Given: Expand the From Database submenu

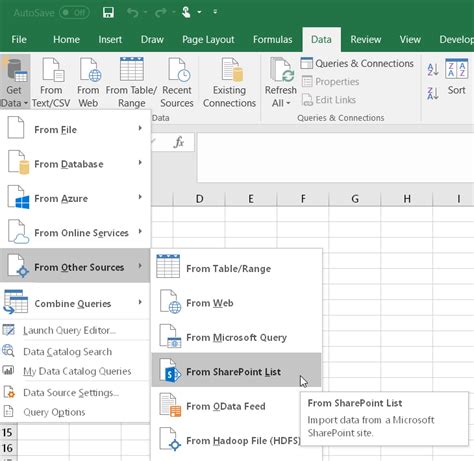Looking at the screenshot, I should 75,164.
